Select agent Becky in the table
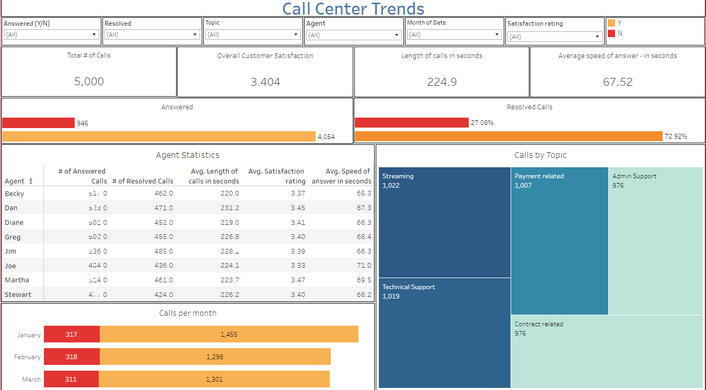The width and height of the screenshot is (706, 390). 14,194
